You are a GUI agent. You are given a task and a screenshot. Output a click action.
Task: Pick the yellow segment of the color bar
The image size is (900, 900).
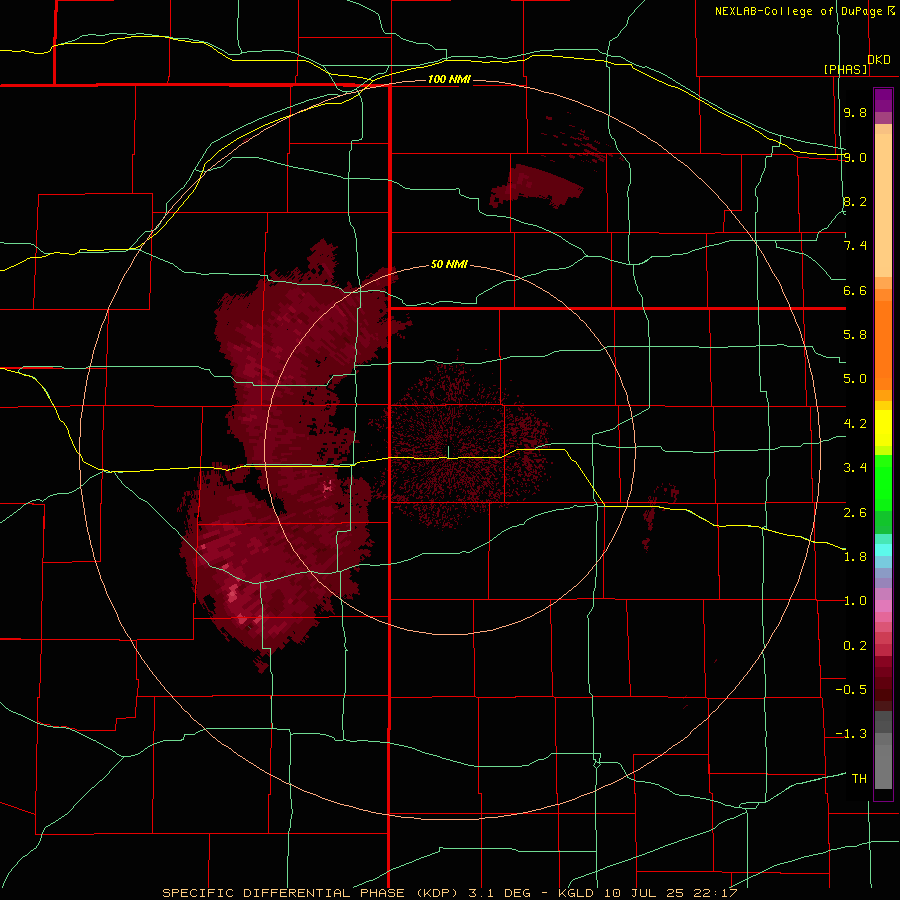click(883, 428)
